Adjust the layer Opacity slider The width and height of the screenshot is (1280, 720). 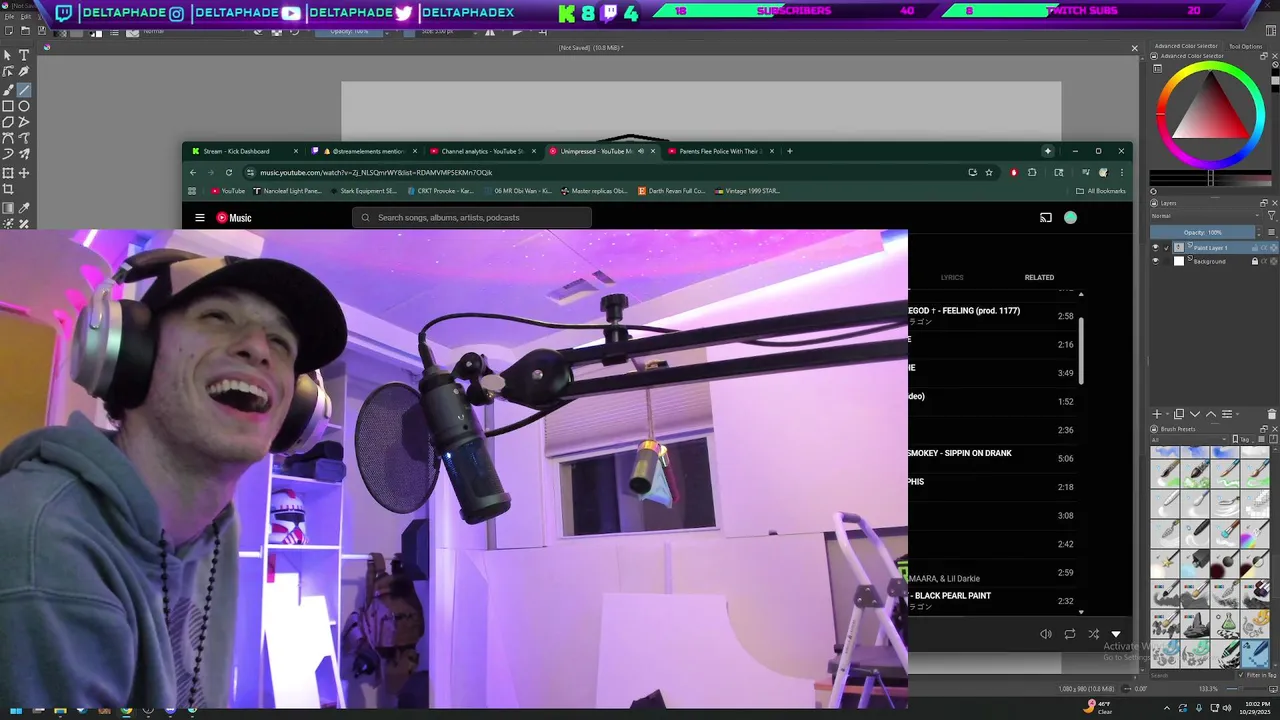pos(1202,232)
